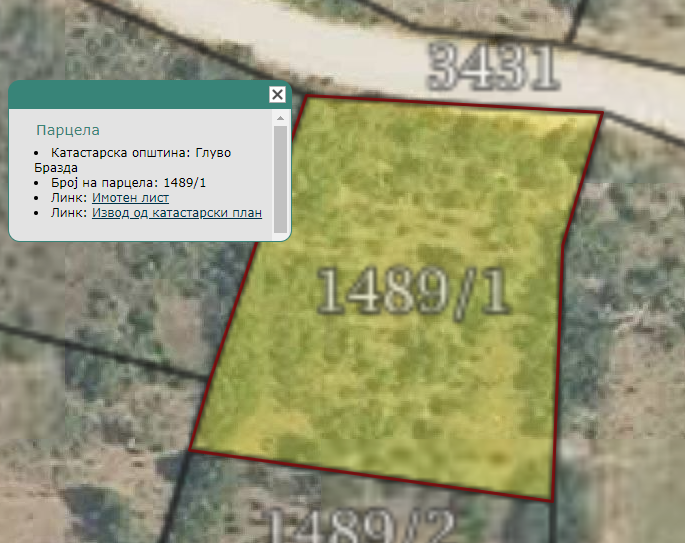Click Катастарска општина: Глуво Бразда text

pyautogui.click(x=132, y=160)
